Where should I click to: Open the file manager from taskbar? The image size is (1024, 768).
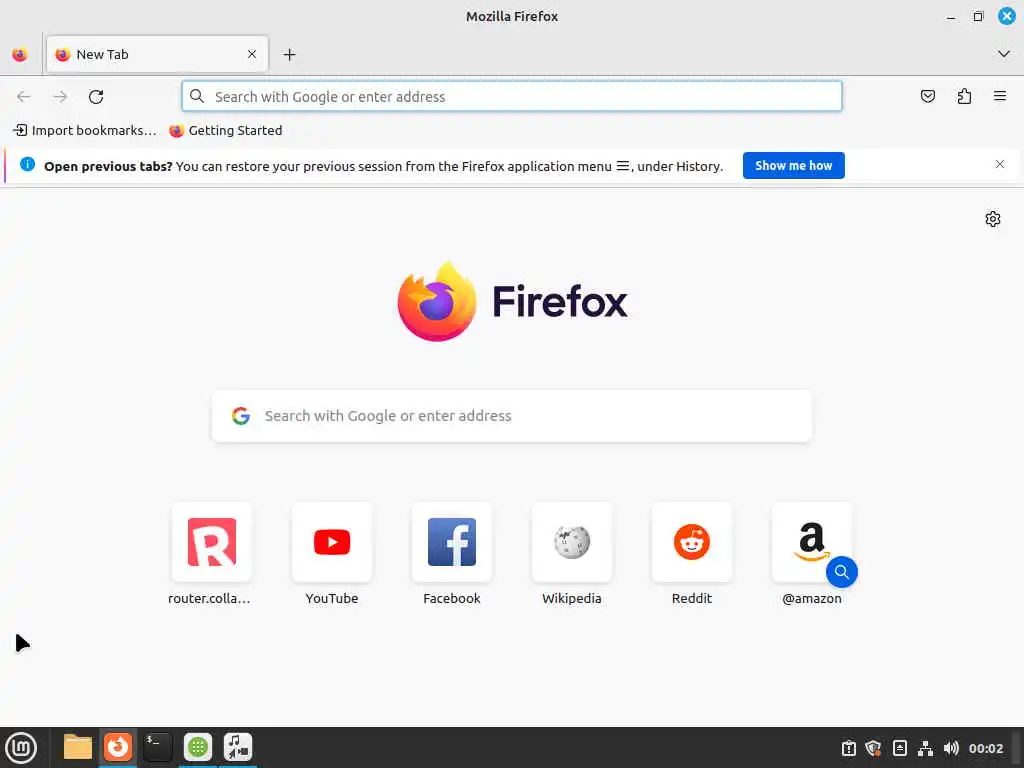[x=78, y=747]
